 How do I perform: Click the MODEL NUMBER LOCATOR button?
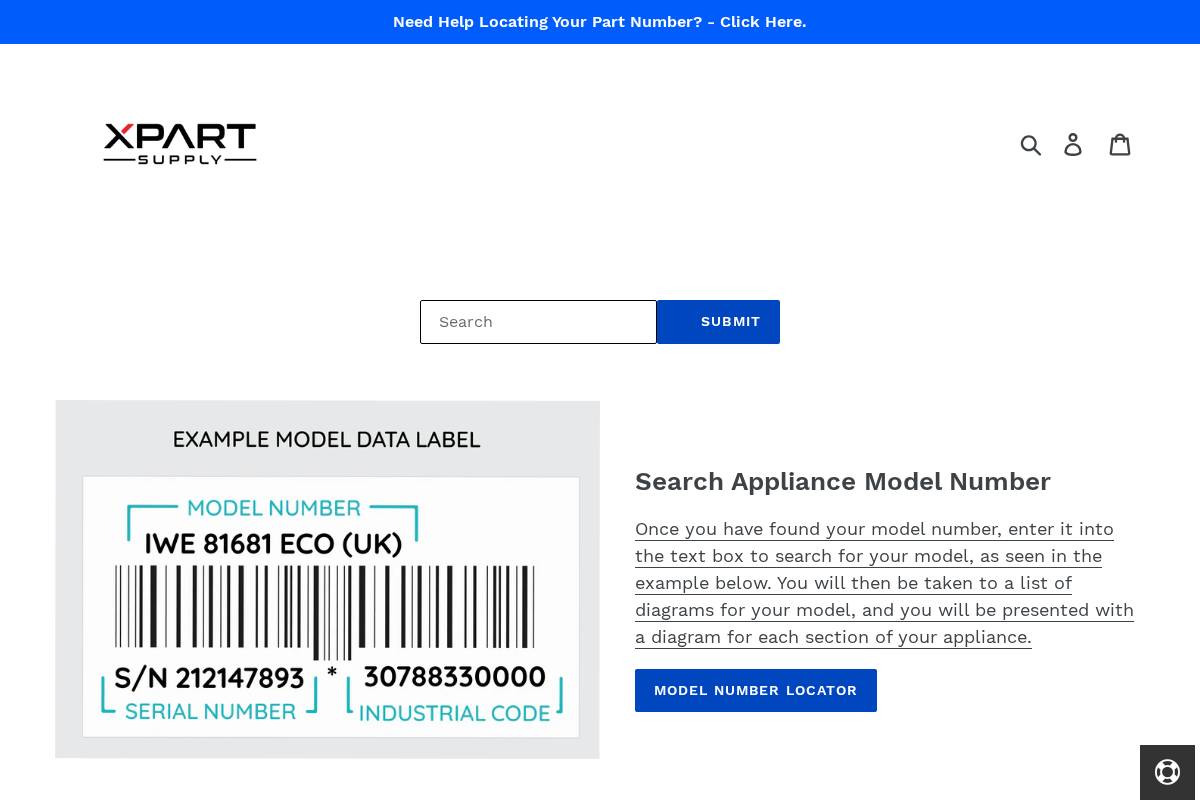(x=755, y=690)
